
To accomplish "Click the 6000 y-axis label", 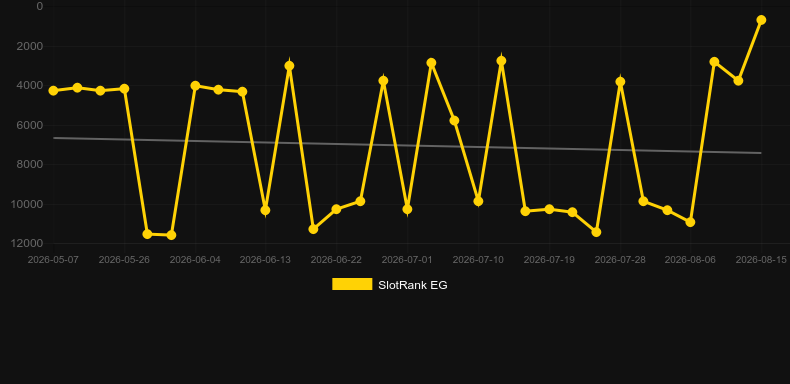I will click(30, 125).
